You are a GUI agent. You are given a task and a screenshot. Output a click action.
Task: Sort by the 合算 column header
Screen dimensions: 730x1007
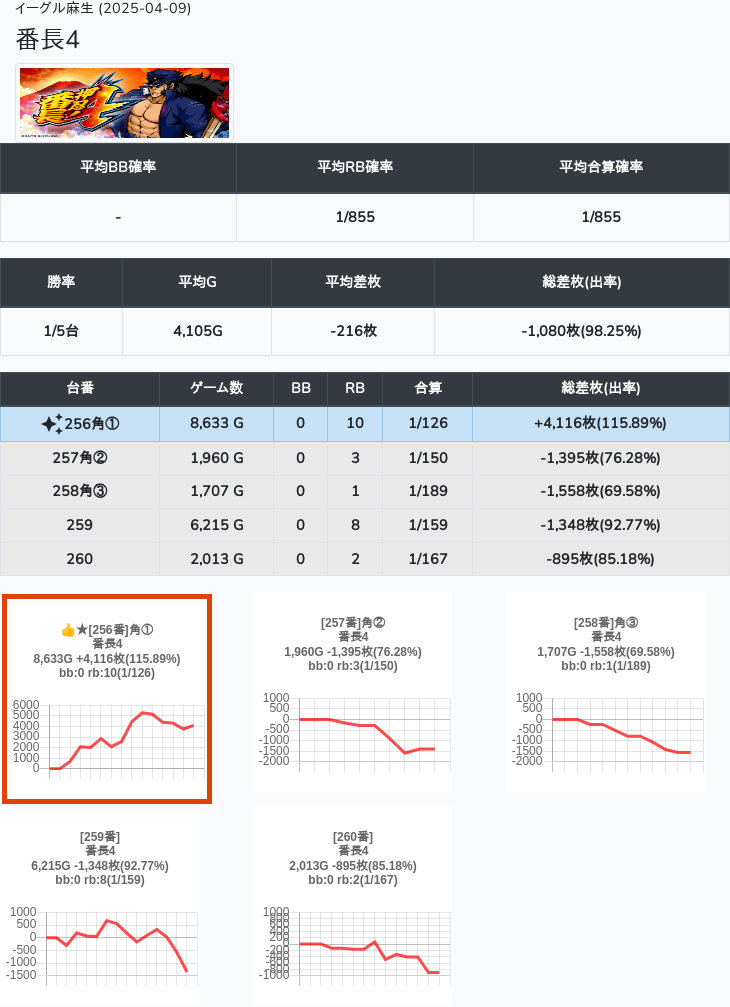[428, 388]
